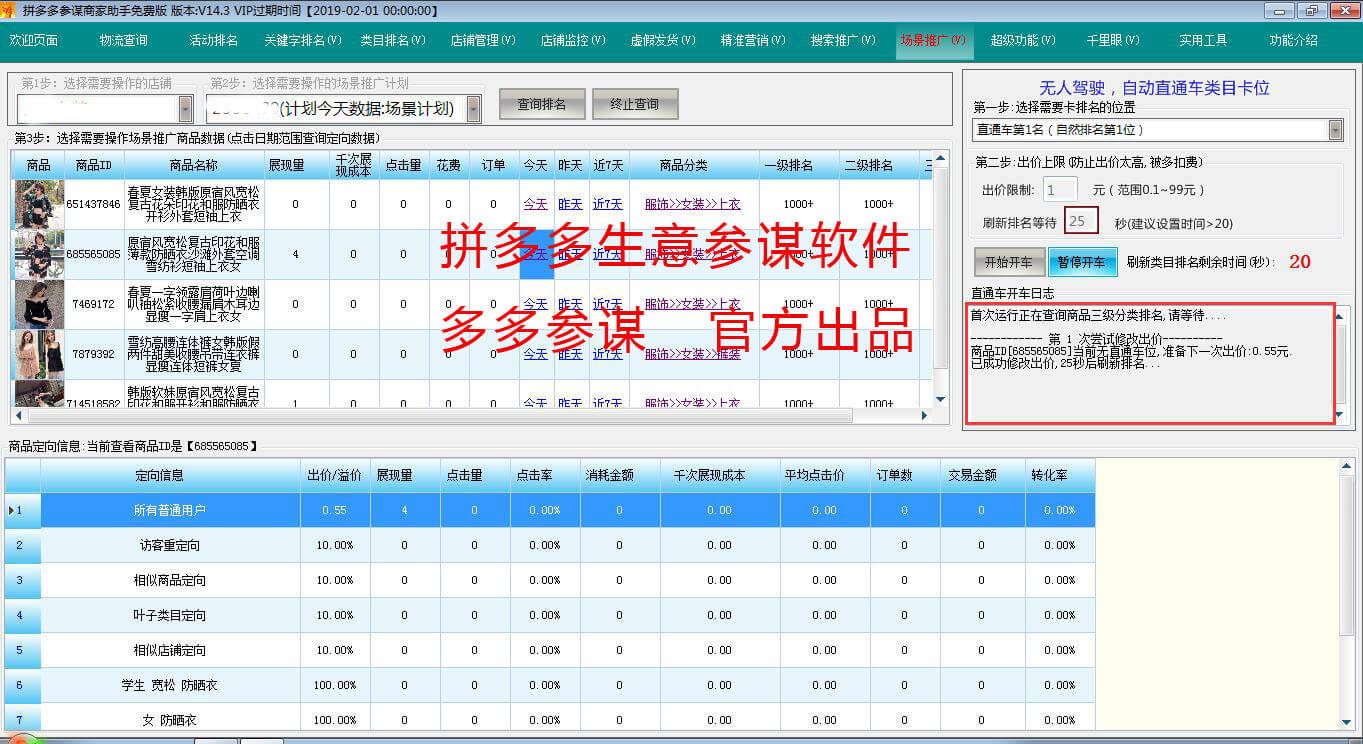The image size is (1363, 744).
Task: Click the 点击量 column header in product table
Action: 403,165
